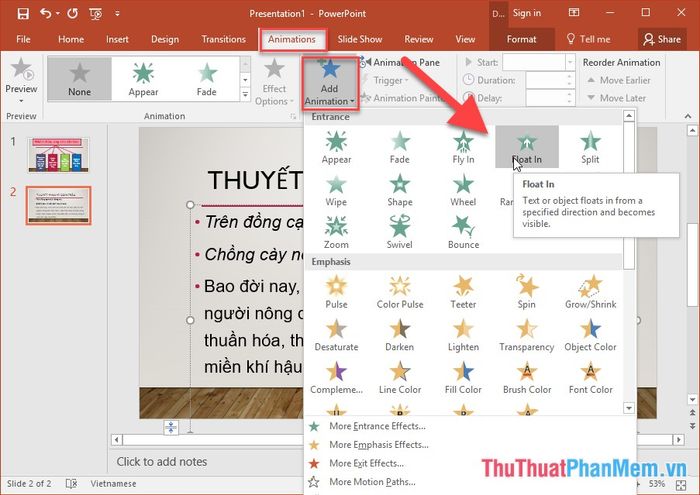Collapse the ribbon with the chevron
Screen dimensions: 700x495
pos(688,116)
